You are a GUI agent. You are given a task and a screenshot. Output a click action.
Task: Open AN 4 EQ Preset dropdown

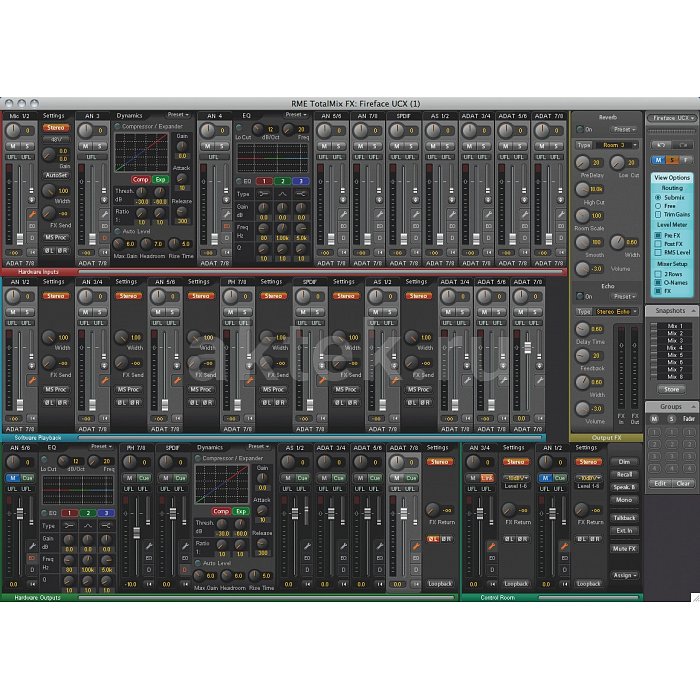point(296,115)
